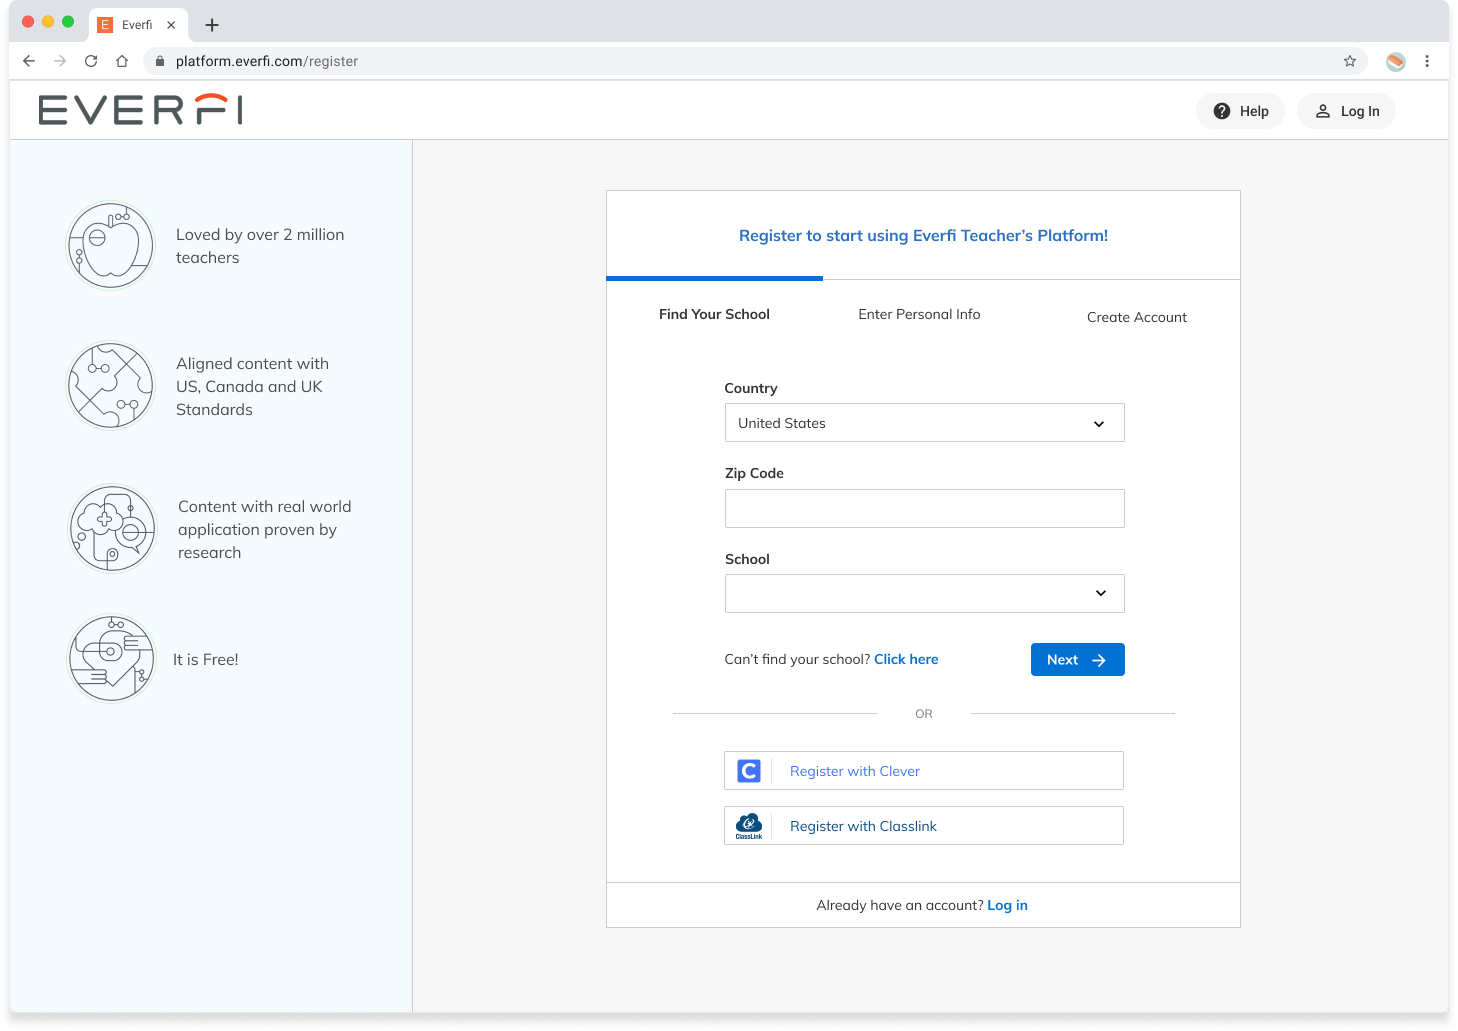1458x1031 pixels.
Task: Click the Log In header button
Action: [x=1347, y=111]
